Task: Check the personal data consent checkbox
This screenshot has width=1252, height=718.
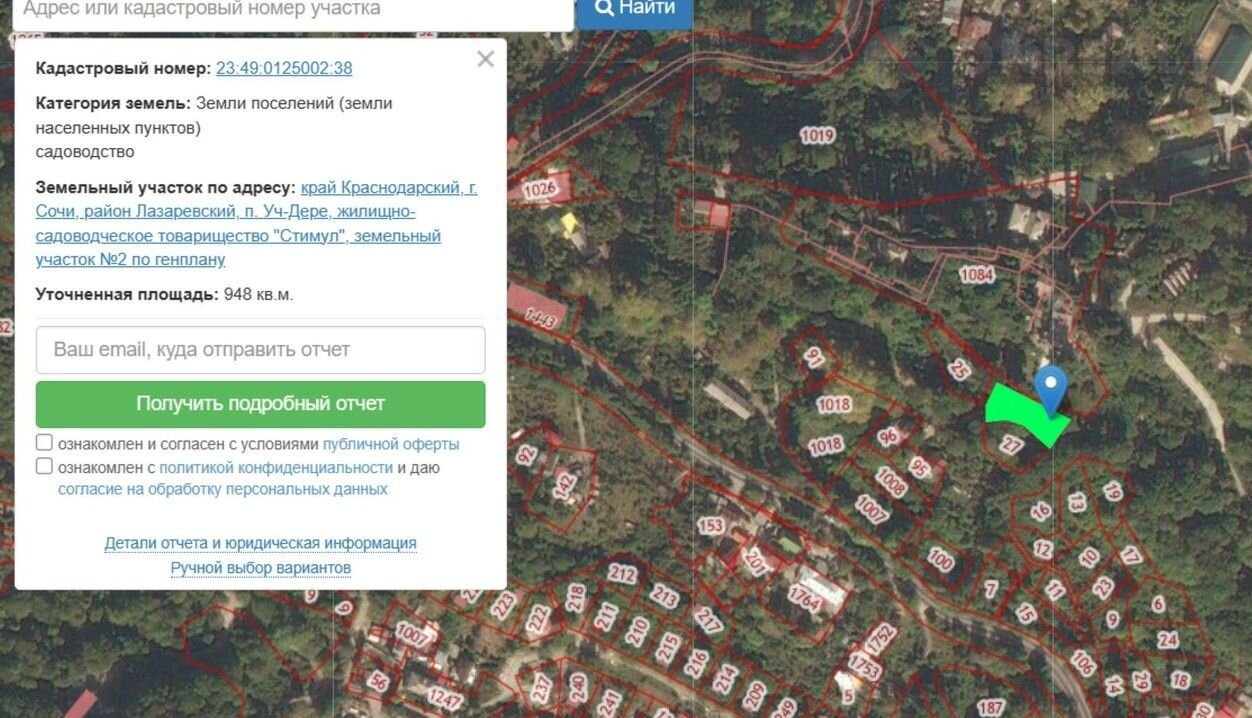Action: pyautogui.click(x=44, y=466)
